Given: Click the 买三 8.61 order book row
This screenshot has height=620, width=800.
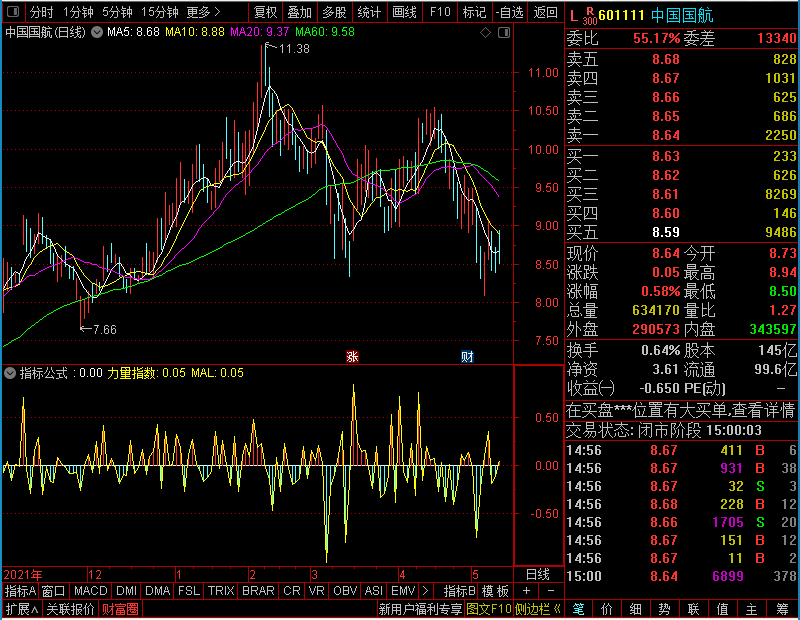Looking at the screenshot, I should 681,194.
